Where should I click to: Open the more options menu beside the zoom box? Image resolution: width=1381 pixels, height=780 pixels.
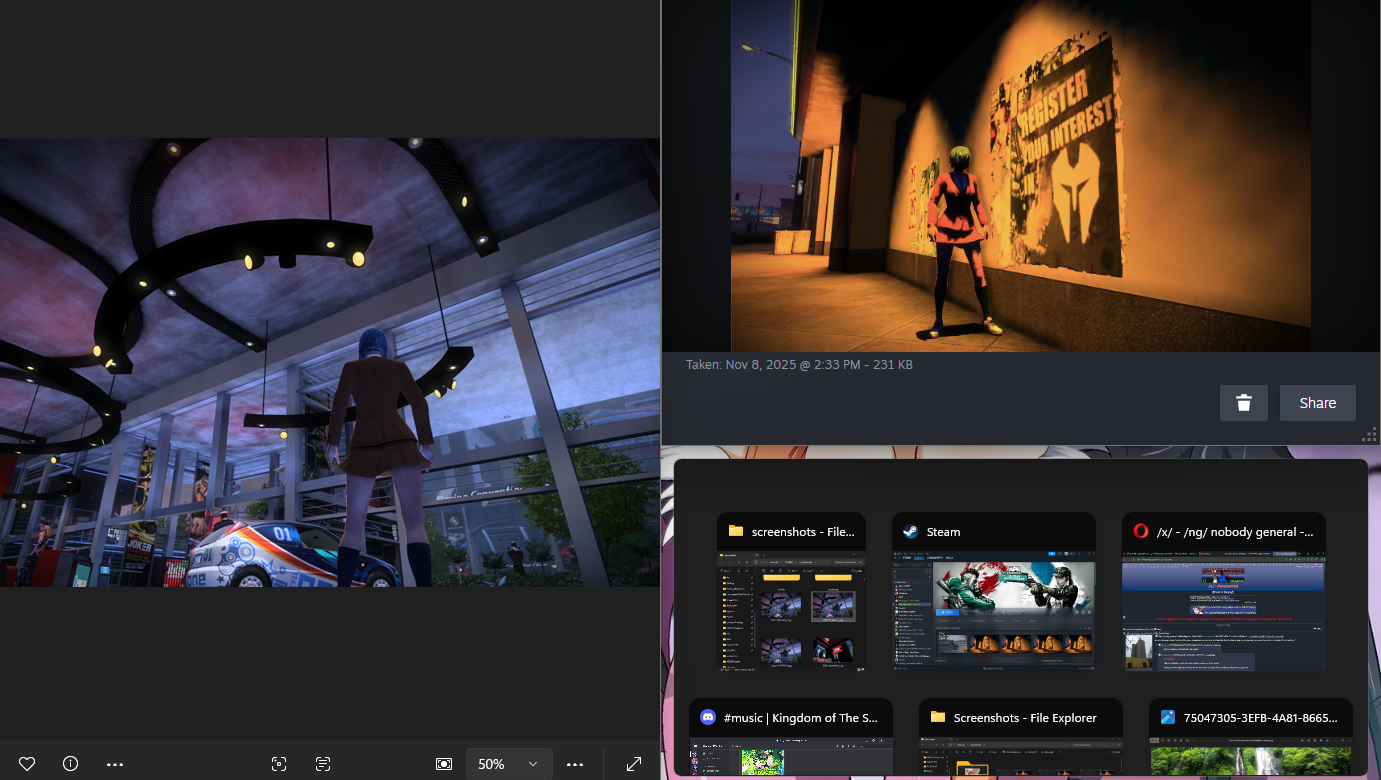(575, 764)
